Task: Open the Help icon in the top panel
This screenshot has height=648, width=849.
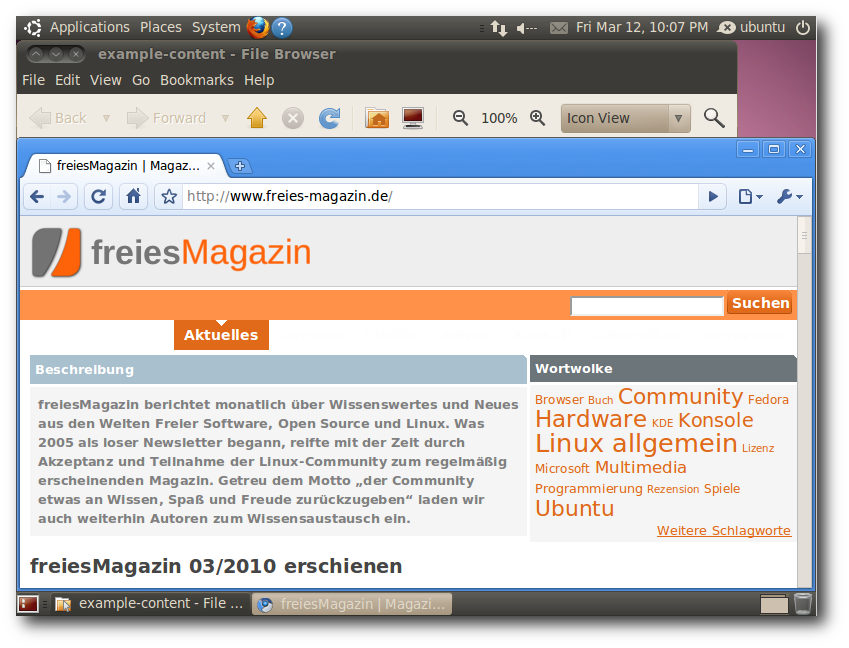Action: coord(282,28)
